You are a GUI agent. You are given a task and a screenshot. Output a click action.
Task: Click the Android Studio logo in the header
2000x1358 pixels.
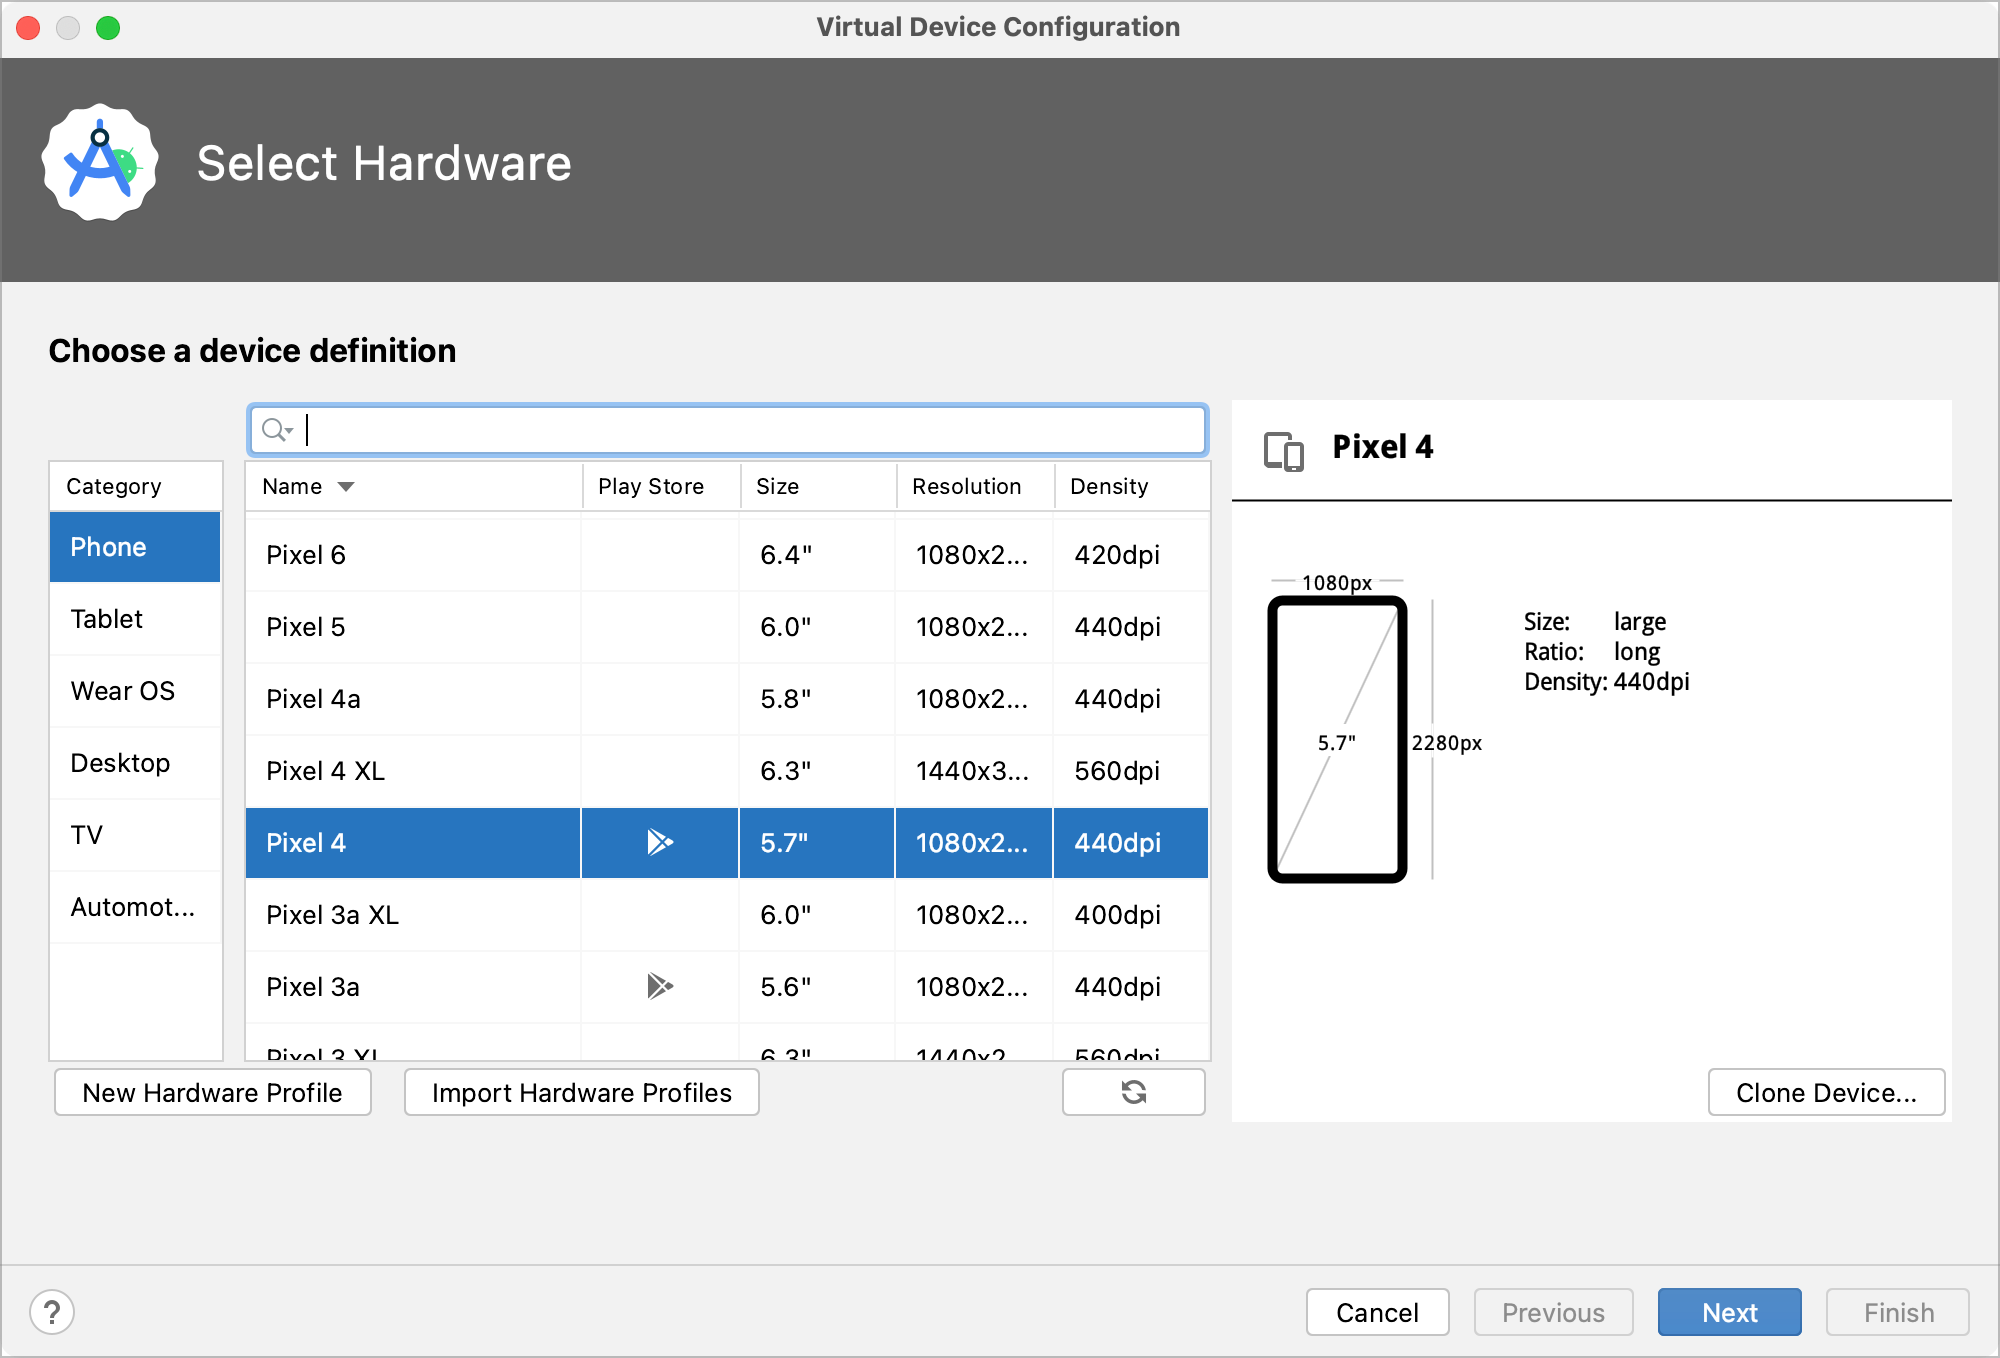tap(99, 162)
